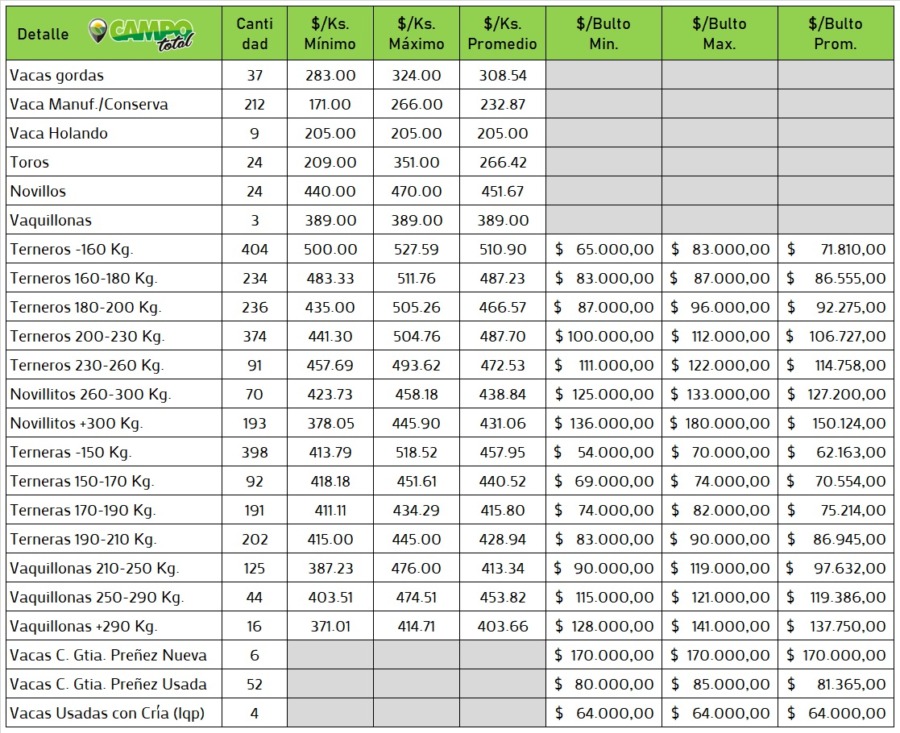
Task: Click the $/Bulto Prom. column header
Action: pyautogui.click(x=835, y=34)
